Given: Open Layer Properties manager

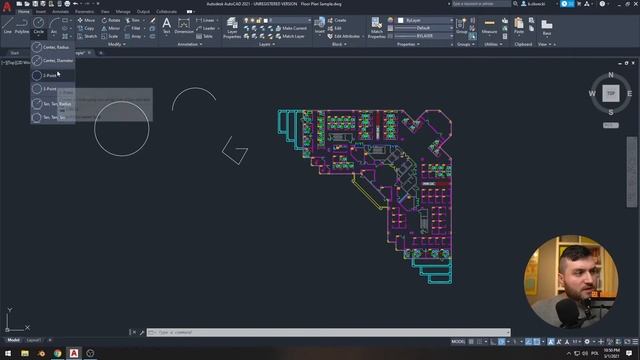Looking at the screenshot, I should [x=232, y=28].
